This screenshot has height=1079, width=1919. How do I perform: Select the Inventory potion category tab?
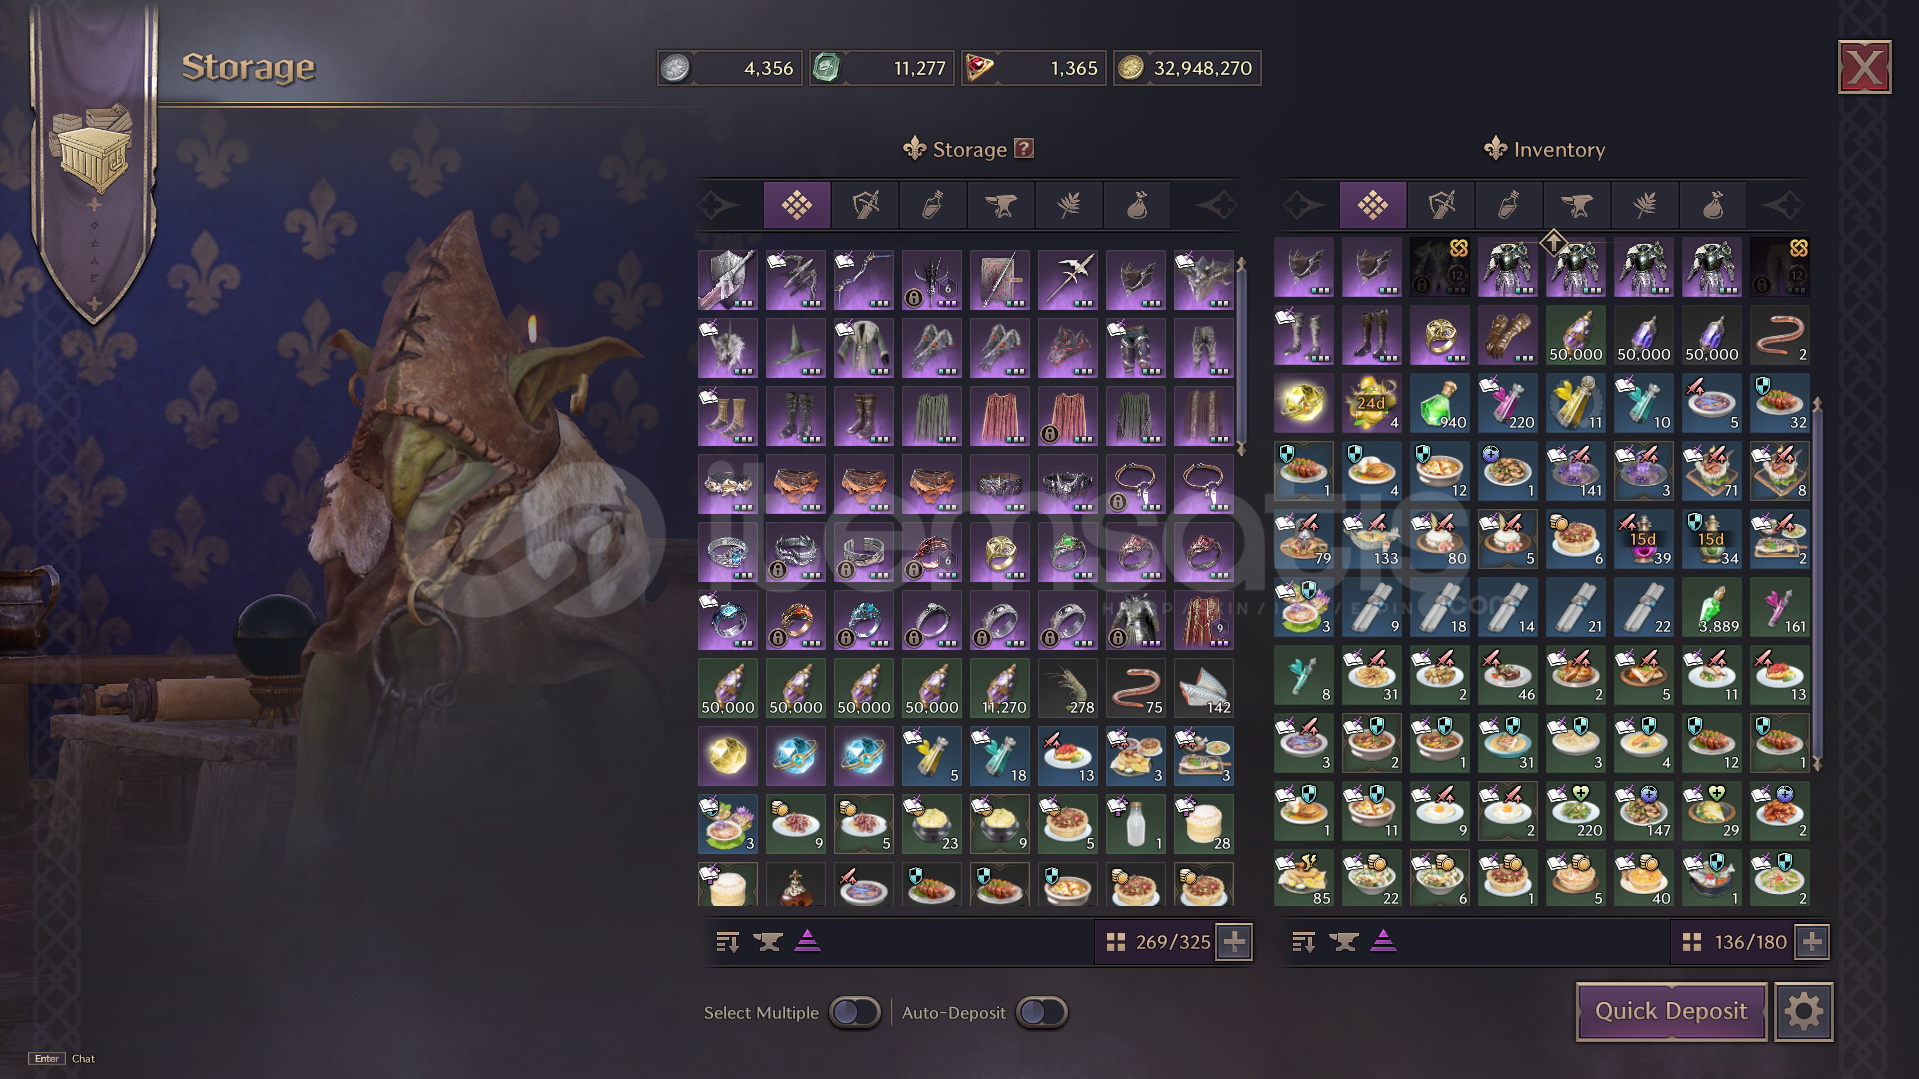(1509, 206)
